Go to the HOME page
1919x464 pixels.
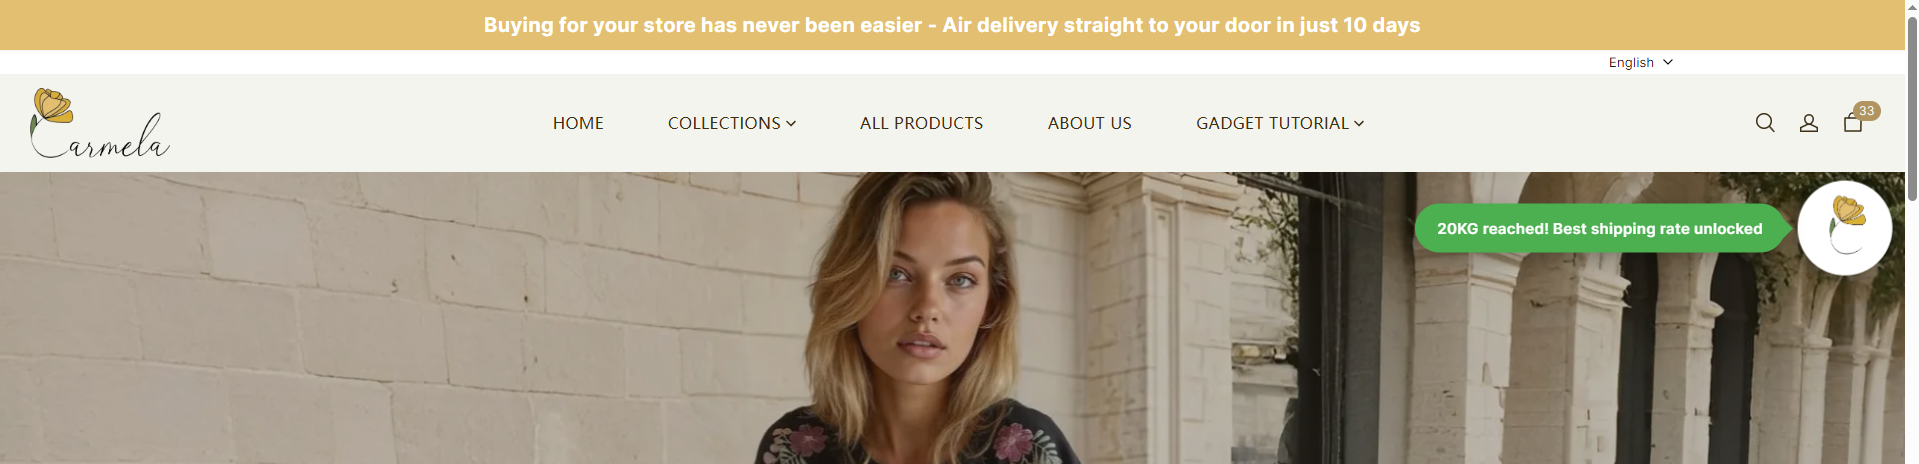578,123
